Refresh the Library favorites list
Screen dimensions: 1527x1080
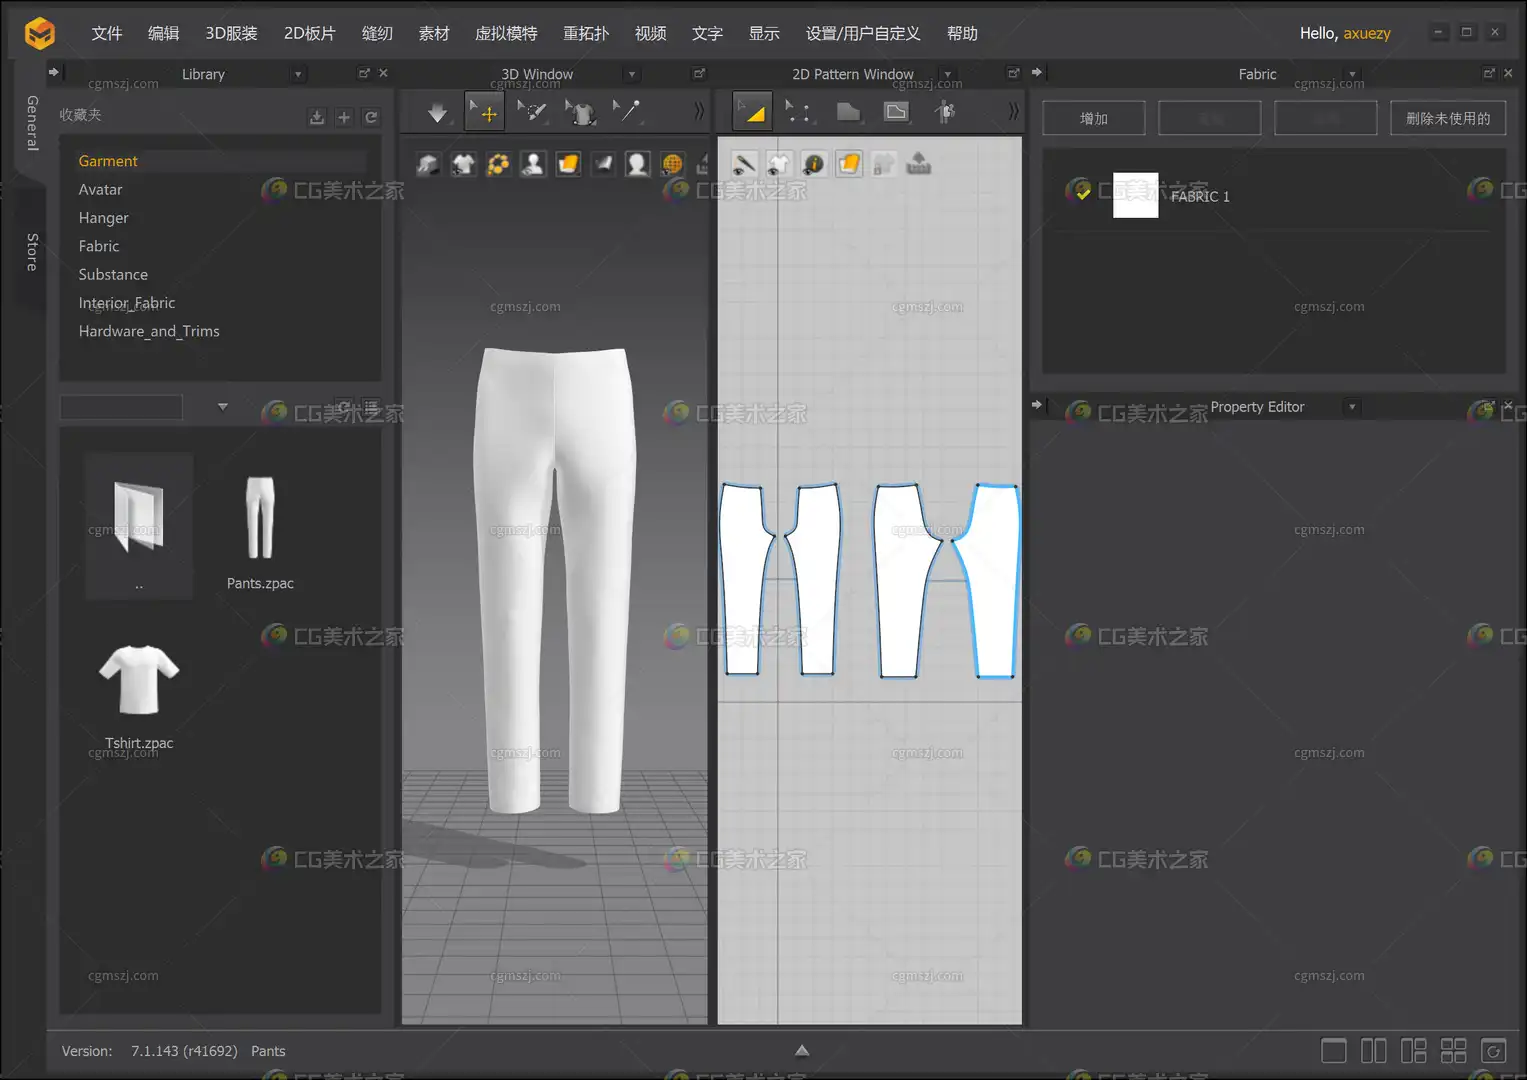tap(371, 117)
